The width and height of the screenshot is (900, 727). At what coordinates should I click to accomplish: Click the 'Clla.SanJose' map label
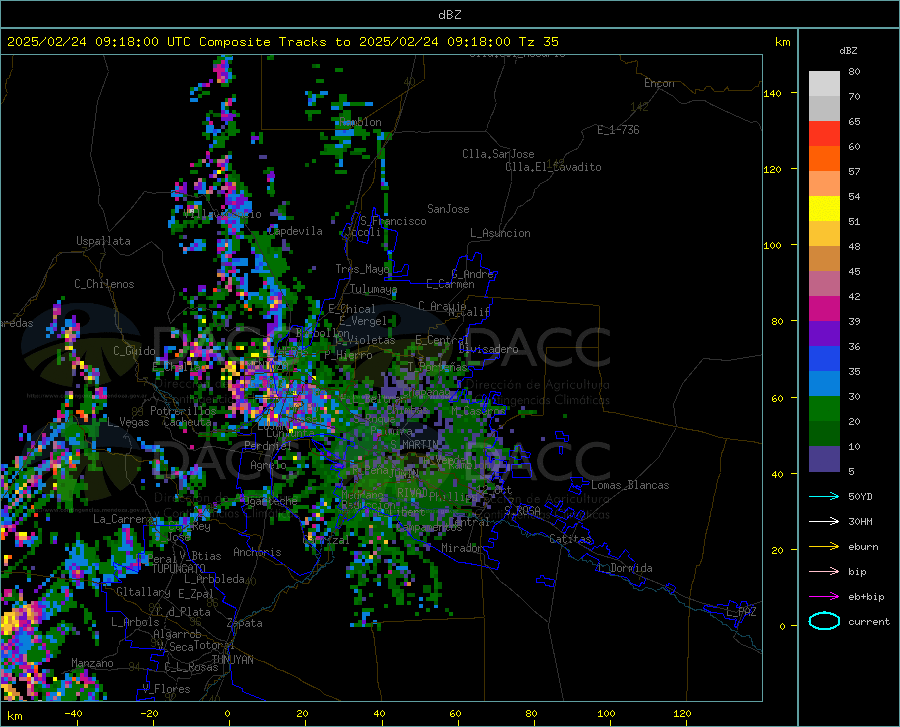click(x=498, y=154)
